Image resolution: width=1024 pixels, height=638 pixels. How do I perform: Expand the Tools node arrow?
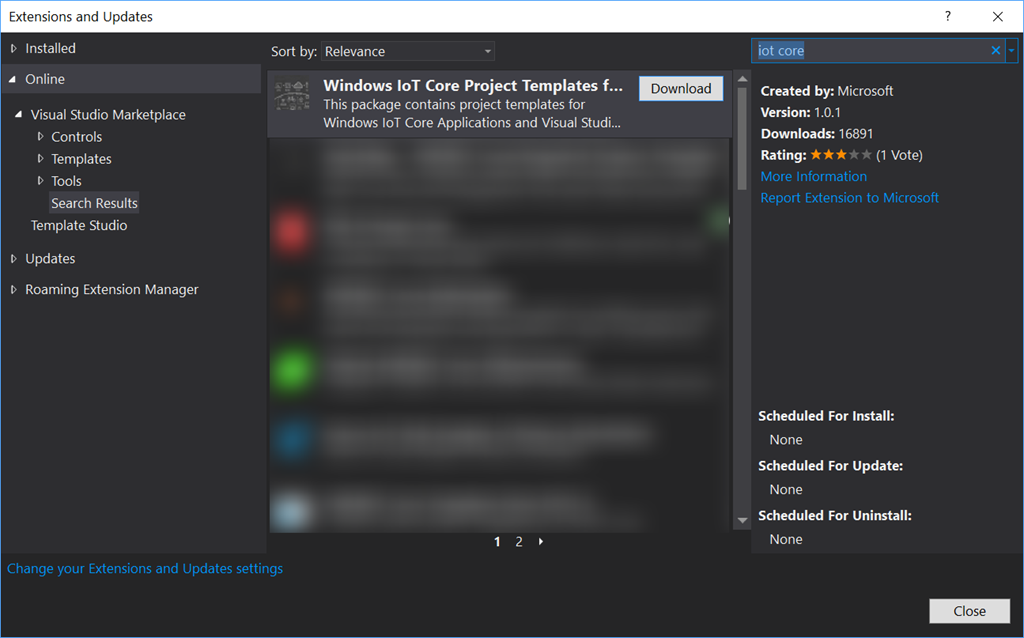click(40, 181)
